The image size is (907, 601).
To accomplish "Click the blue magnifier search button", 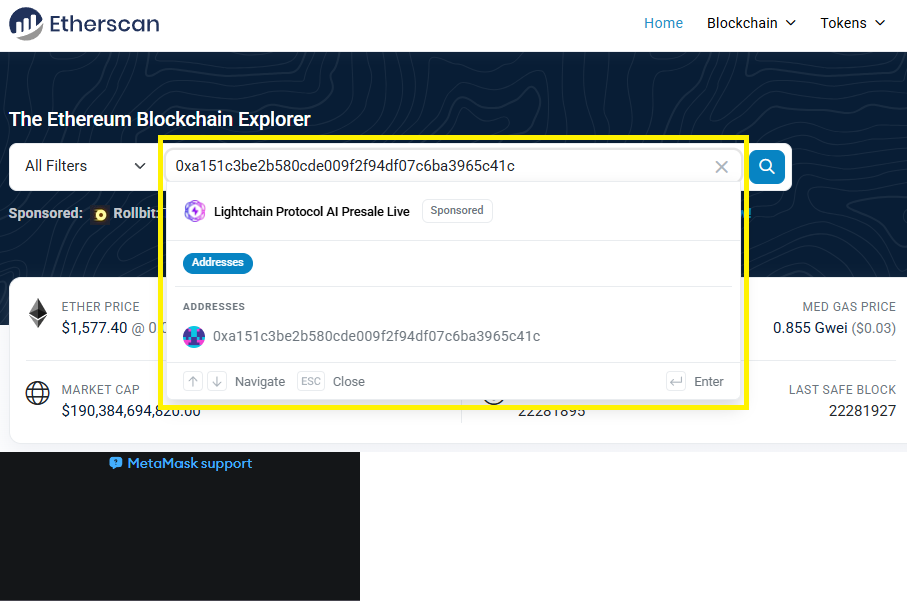I will tap(767, 167).
